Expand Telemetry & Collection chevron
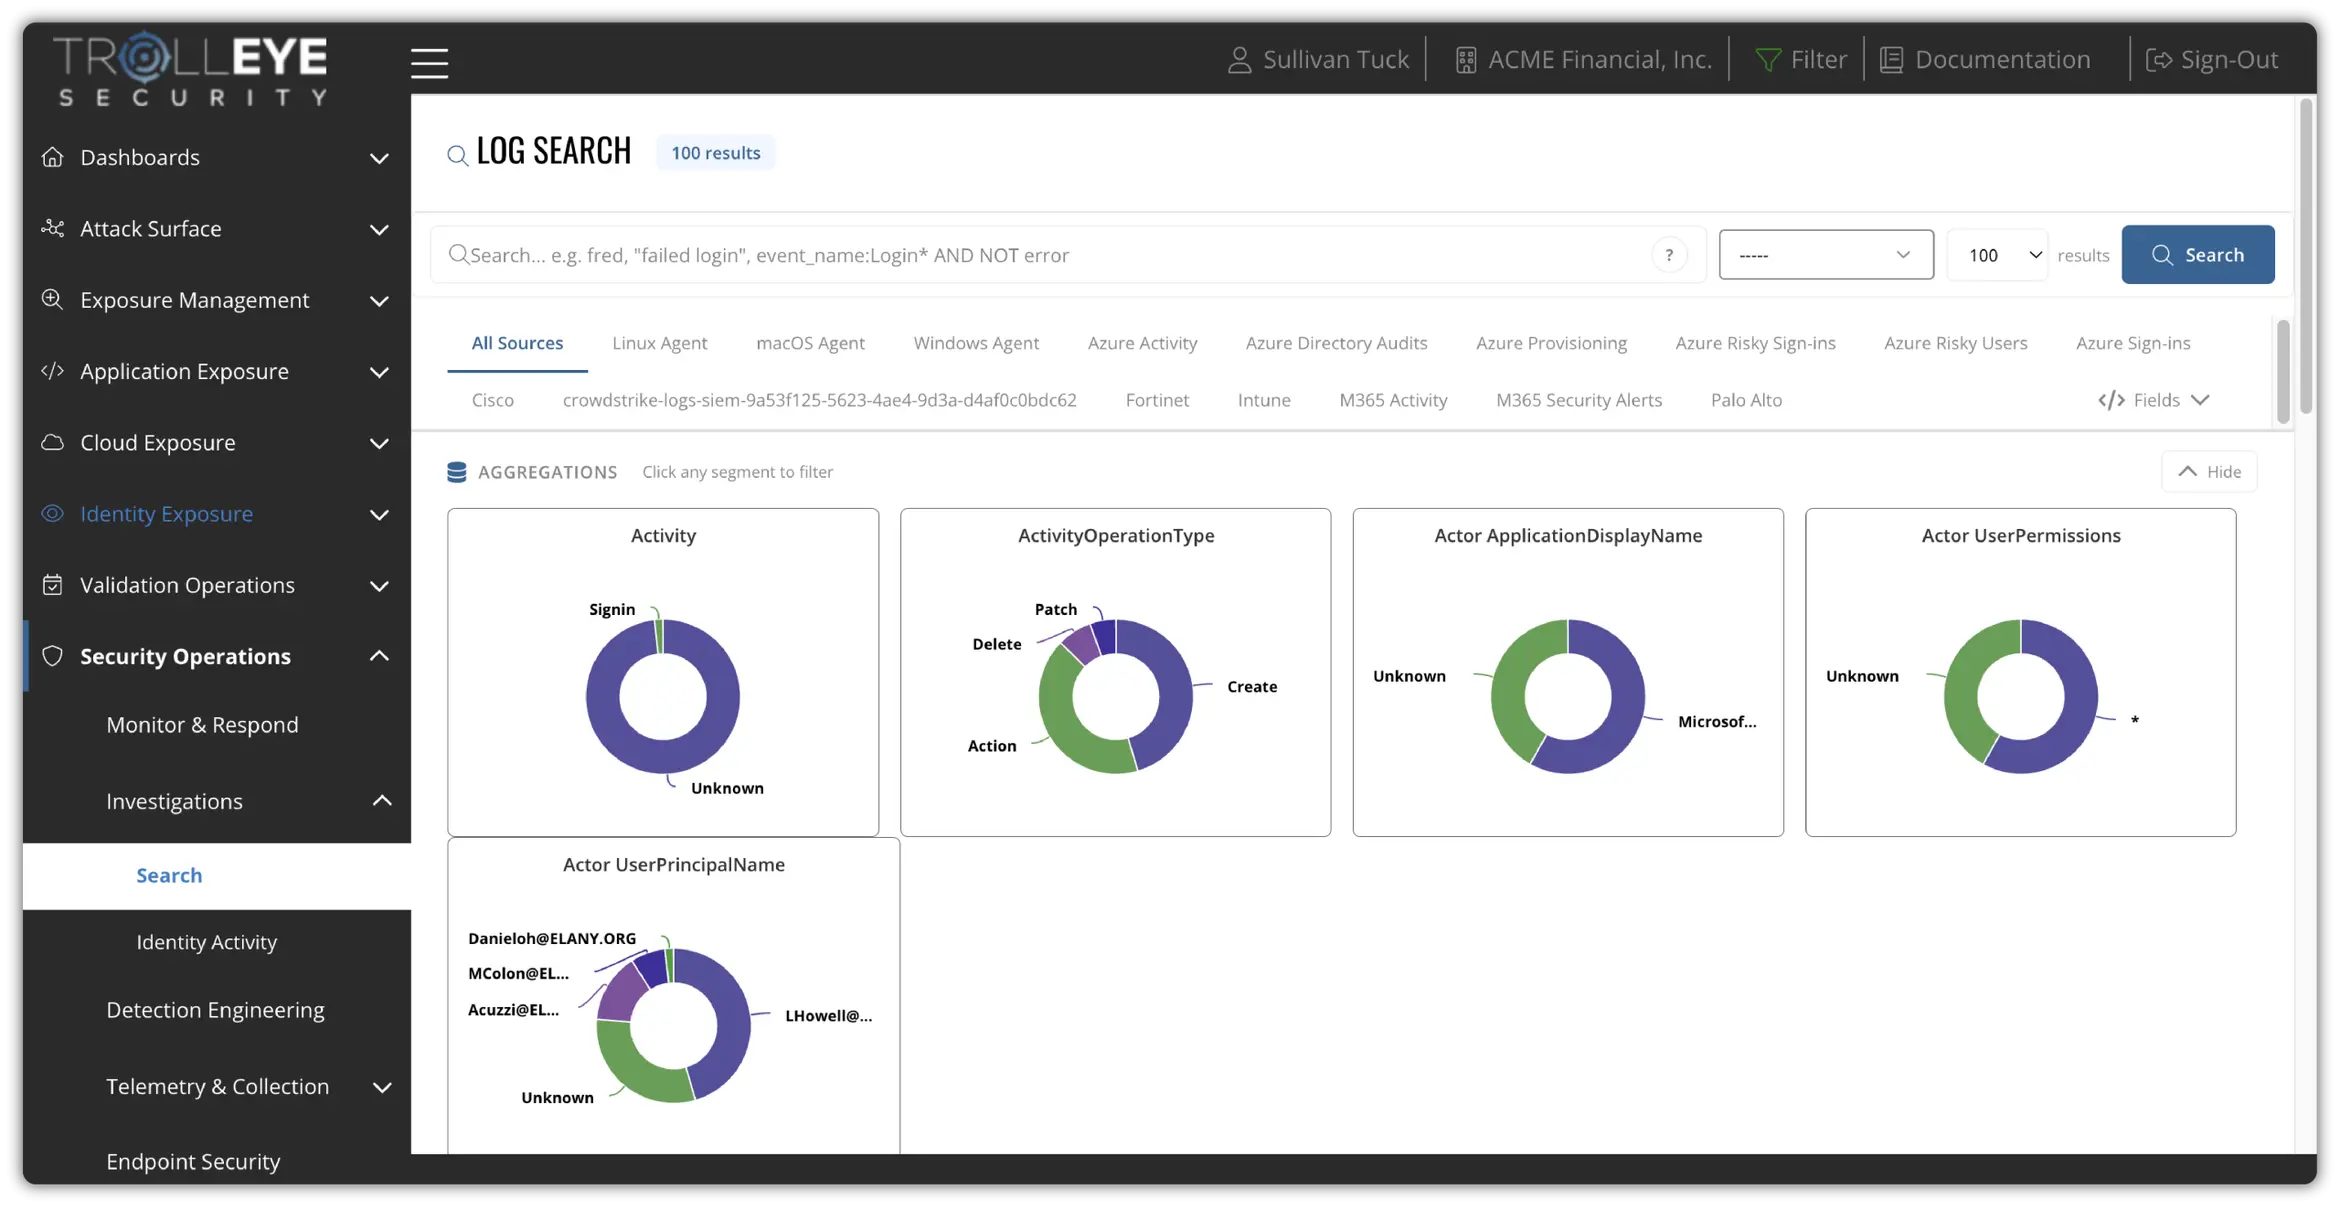 [382, 1087]
